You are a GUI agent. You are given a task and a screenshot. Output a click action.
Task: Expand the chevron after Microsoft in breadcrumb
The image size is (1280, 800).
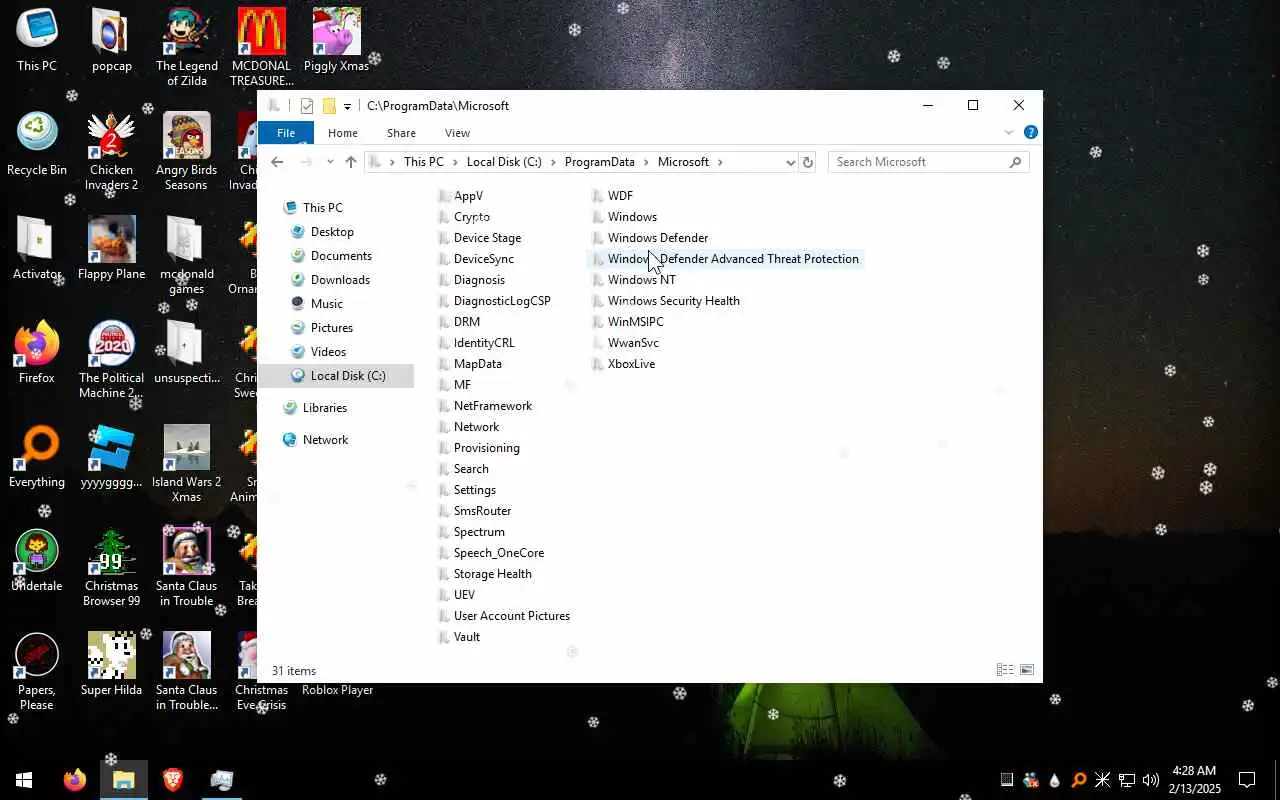[720, 162]
